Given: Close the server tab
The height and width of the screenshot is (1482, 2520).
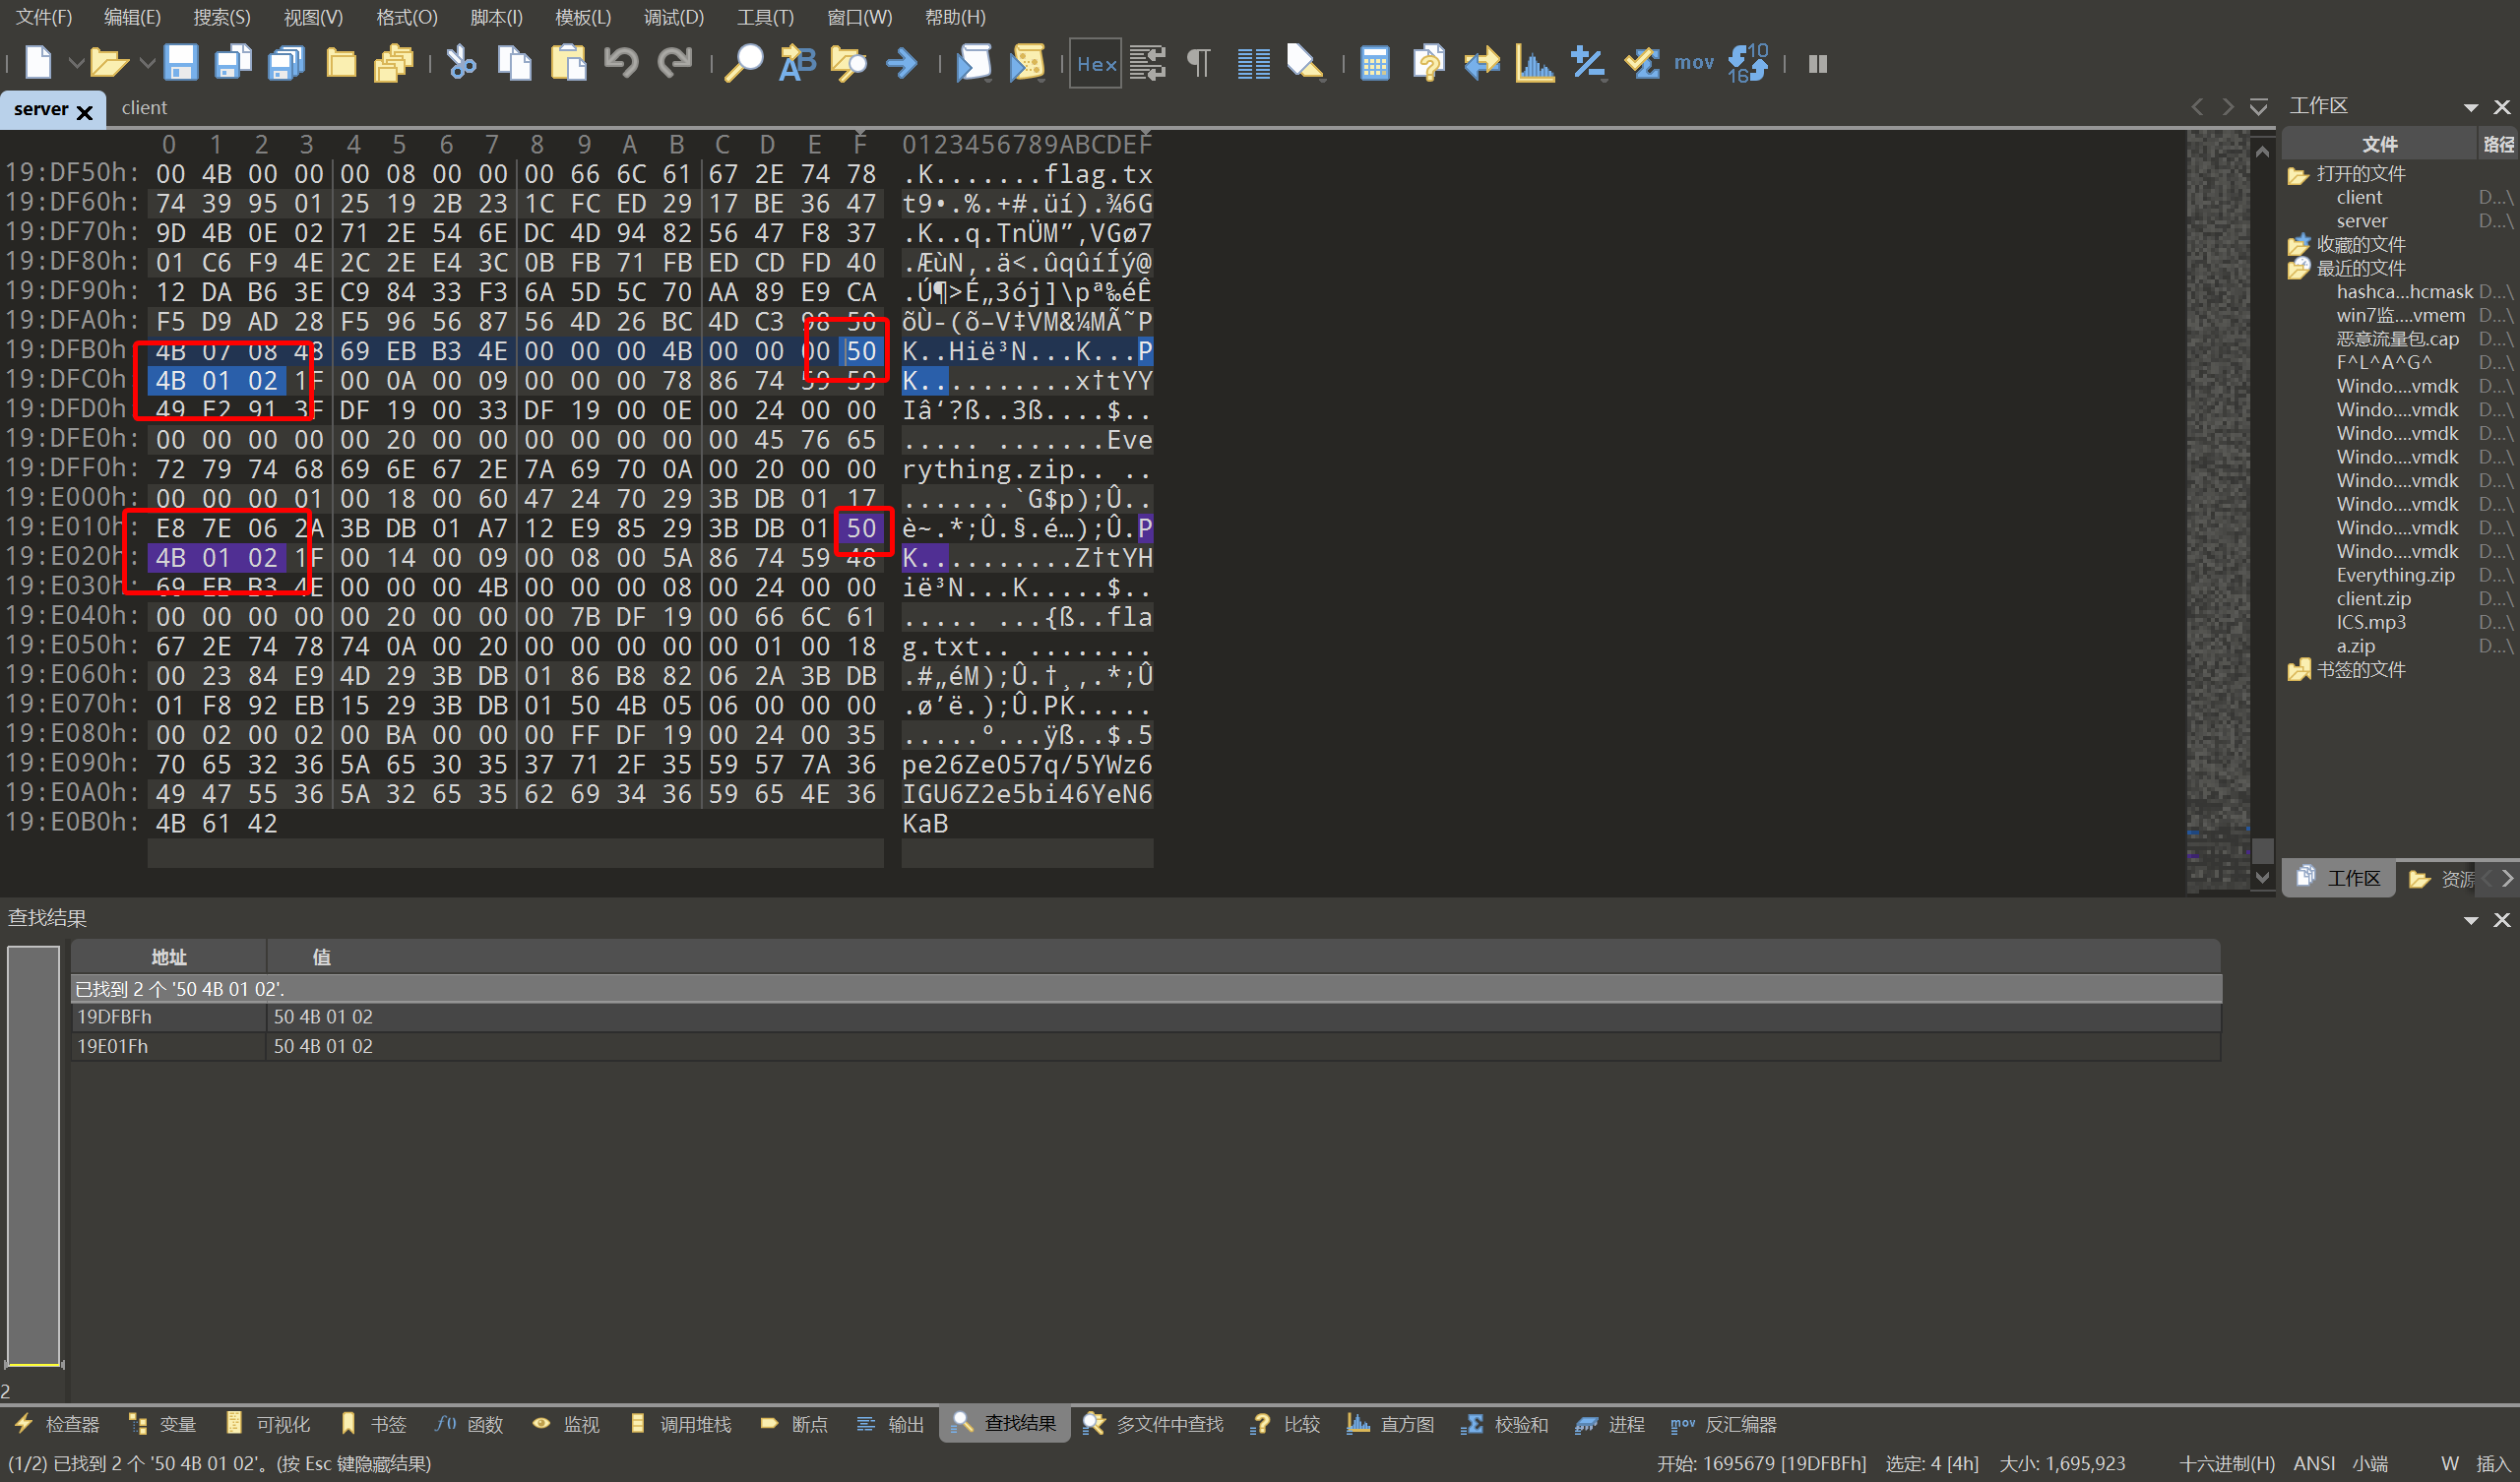Looking at the screenshot, I should (x=85, y=111).
